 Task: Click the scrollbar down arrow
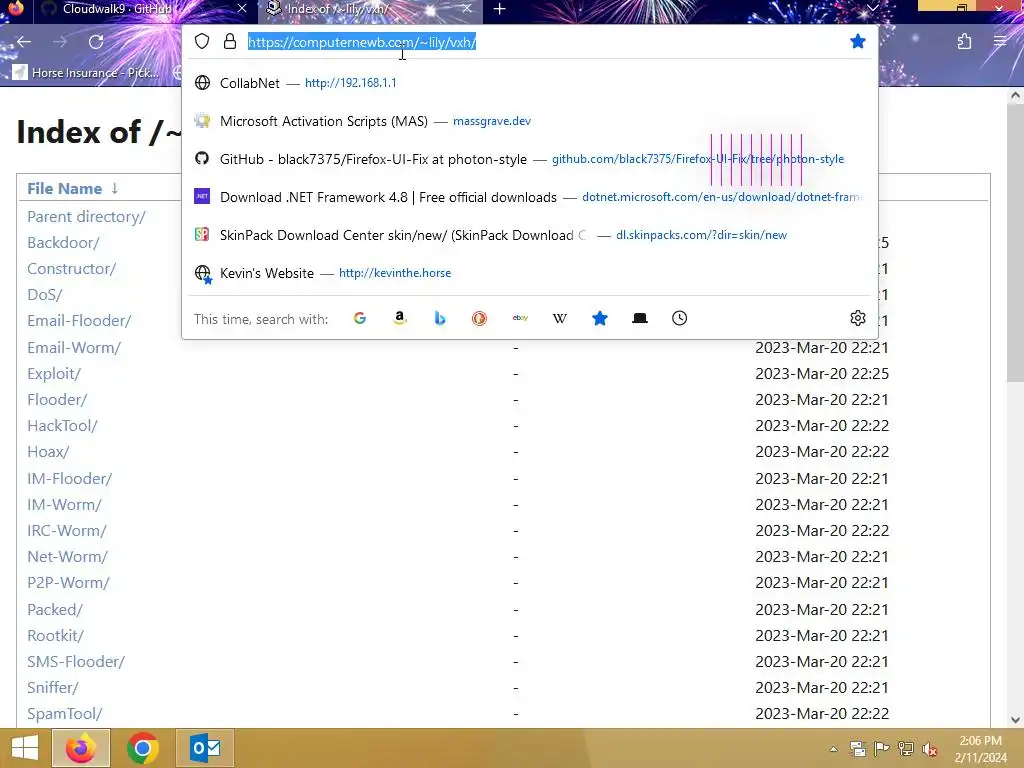(x=1015, y=720)
